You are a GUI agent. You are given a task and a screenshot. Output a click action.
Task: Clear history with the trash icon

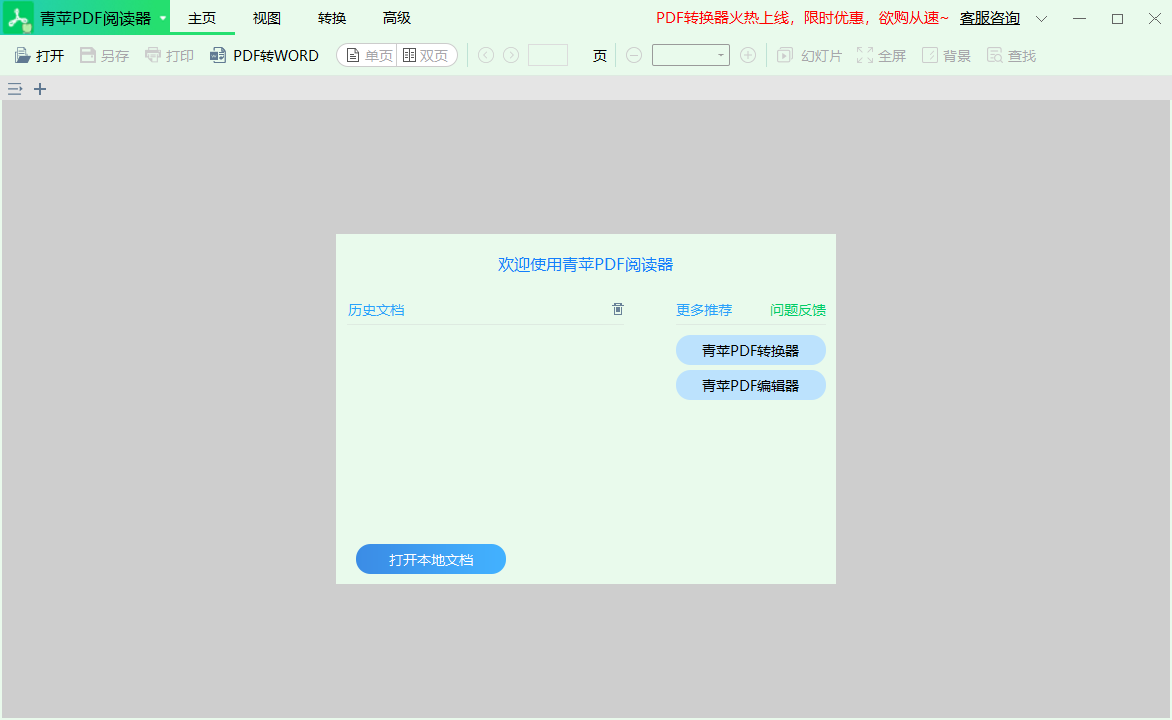click(x=617, y=309)
